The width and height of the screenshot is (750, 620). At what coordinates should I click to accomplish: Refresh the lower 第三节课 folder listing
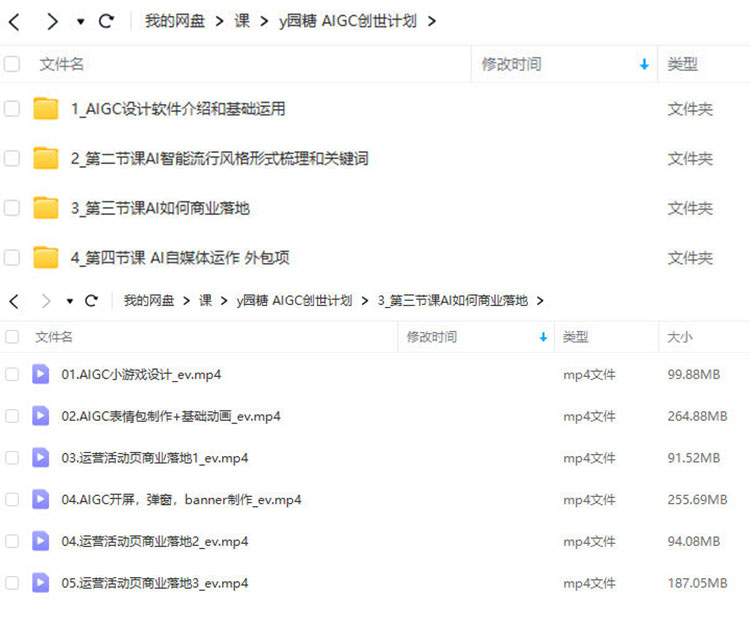click(x=91, y=301)
